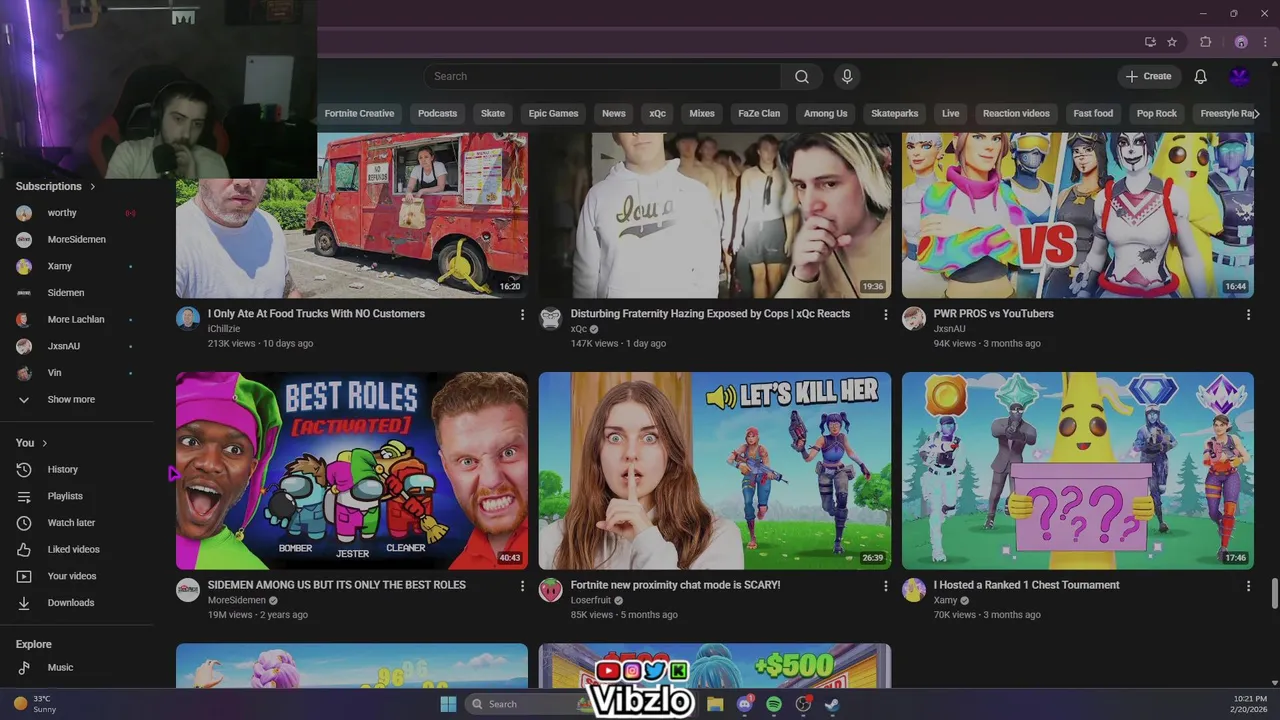This screenshot has width=1280, height=720.
Task: Select the Mixes filter chip
Action: point(702,113)
